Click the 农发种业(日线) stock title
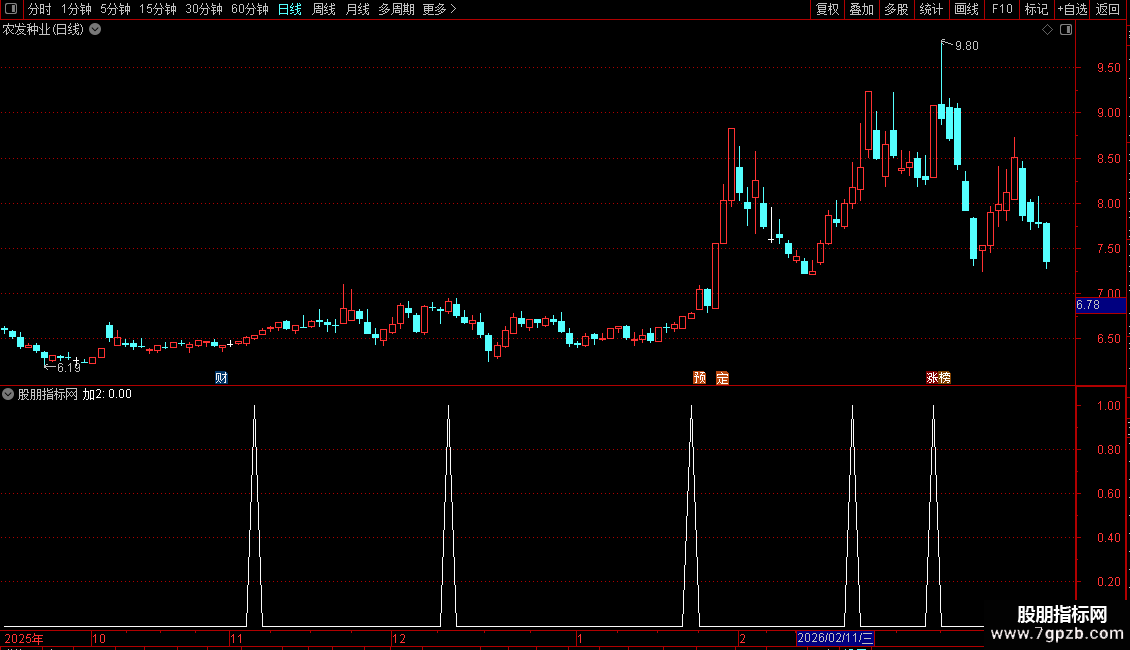This screenshot has height=650, width=1130. [43, 30]
